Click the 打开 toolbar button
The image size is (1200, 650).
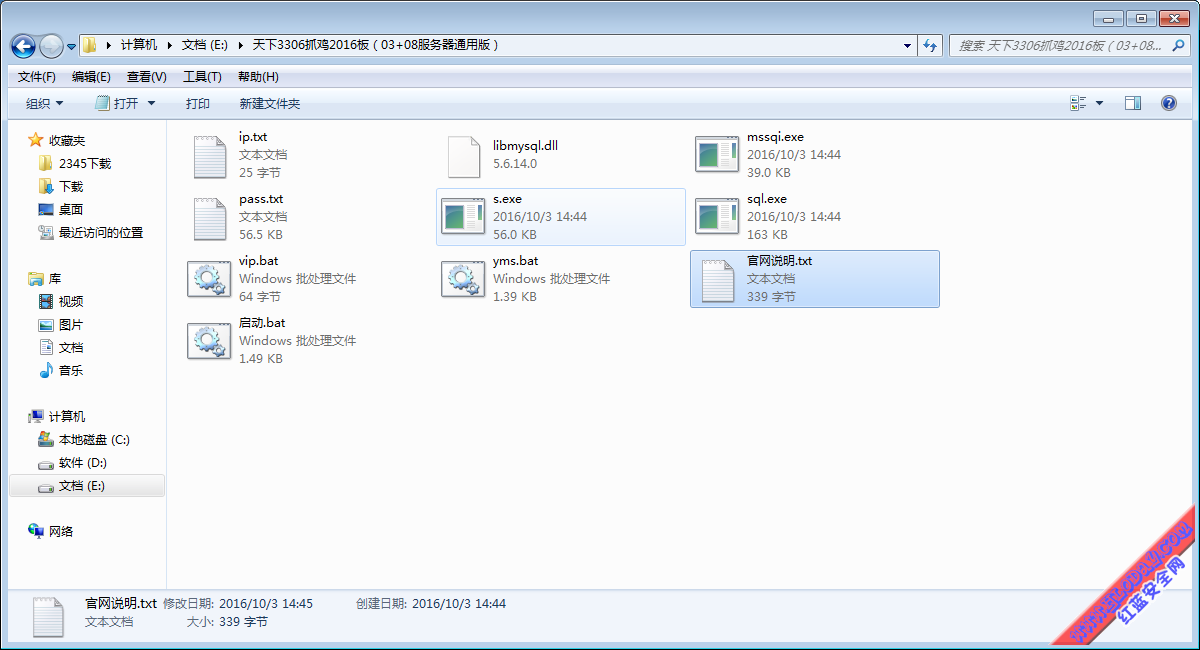(x=118, y=103)
